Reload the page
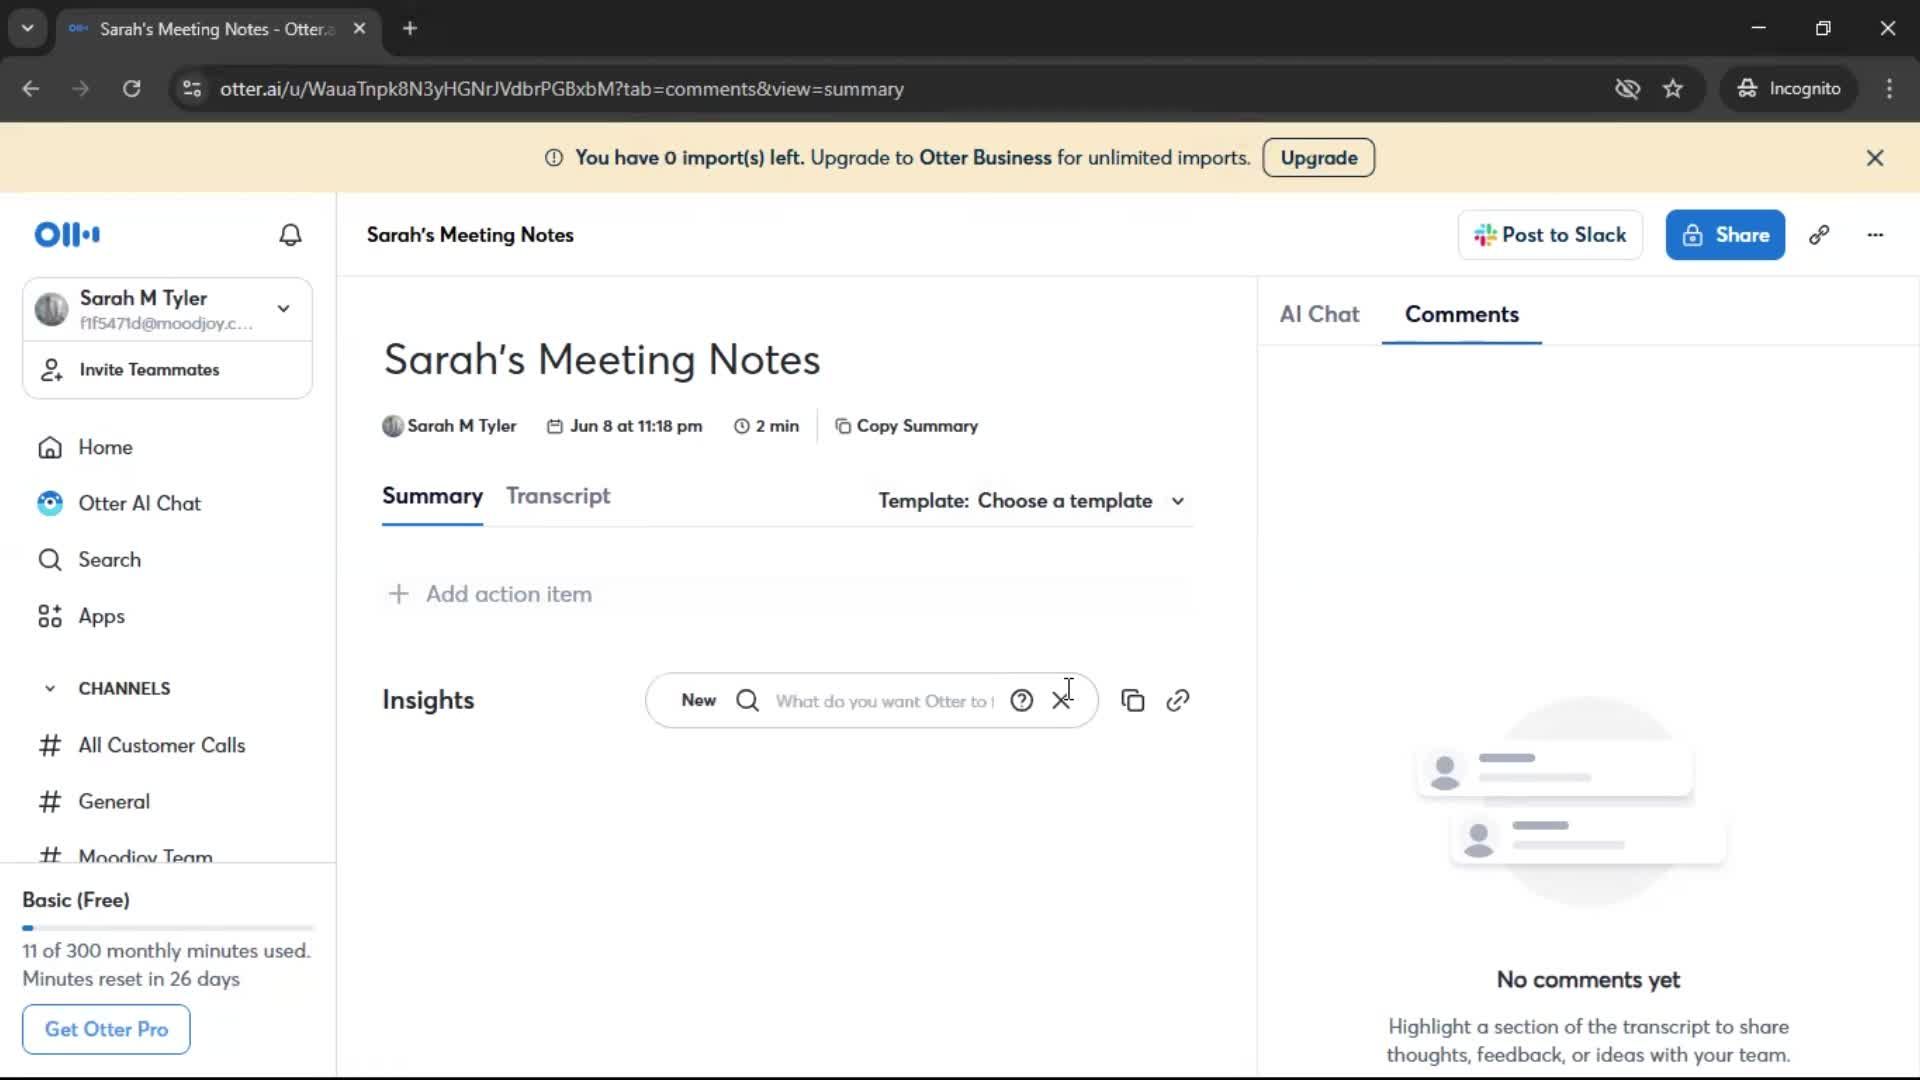 [131, 89]
